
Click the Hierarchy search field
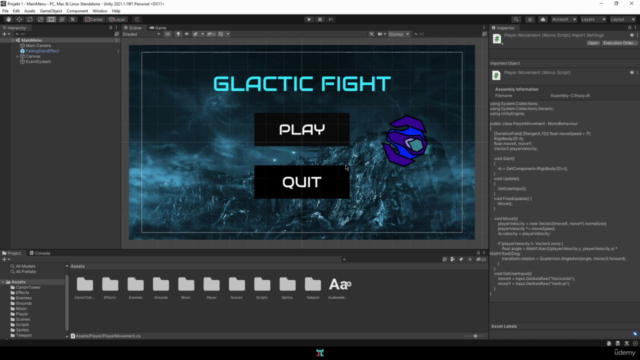pos(63,34)
